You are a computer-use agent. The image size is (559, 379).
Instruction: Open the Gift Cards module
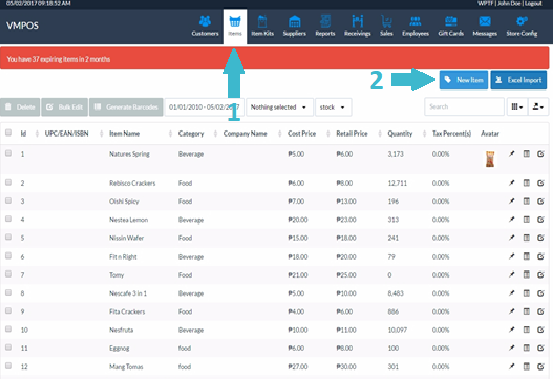(x=451, y=26)
